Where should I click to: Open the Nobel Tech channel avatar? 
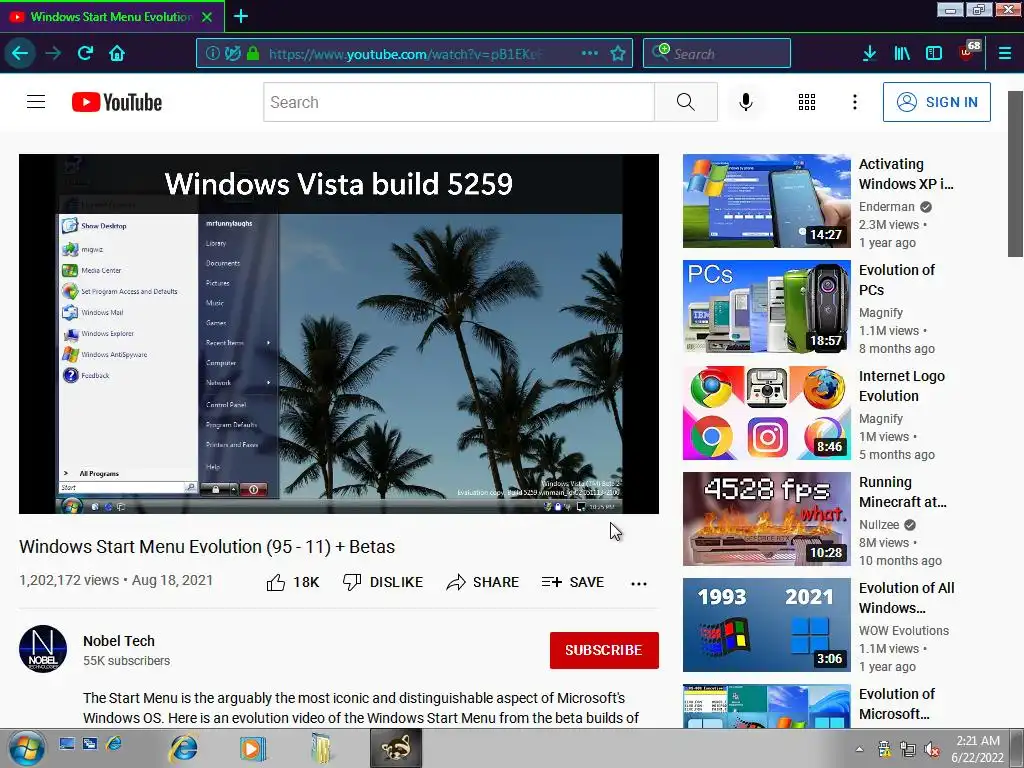point(43,649)
